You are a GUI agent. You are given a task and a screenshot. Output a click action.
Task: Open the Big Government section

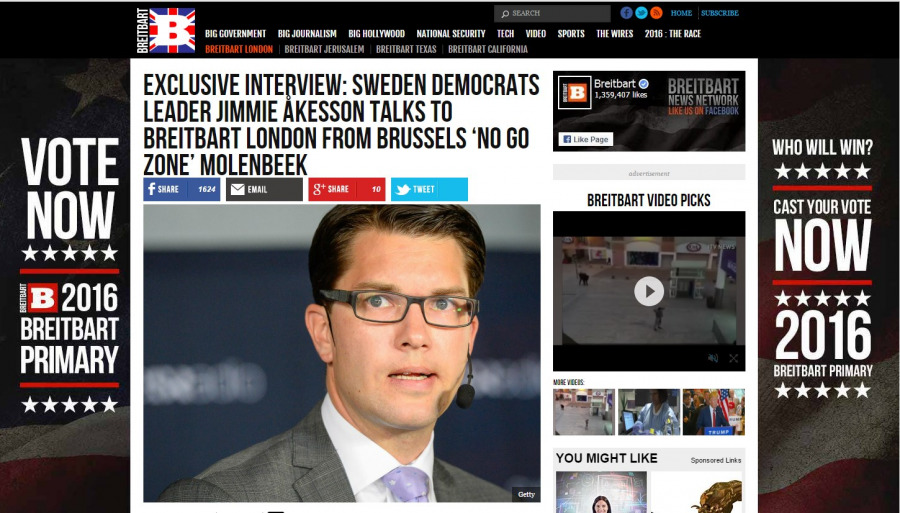(x=235, y=34)
